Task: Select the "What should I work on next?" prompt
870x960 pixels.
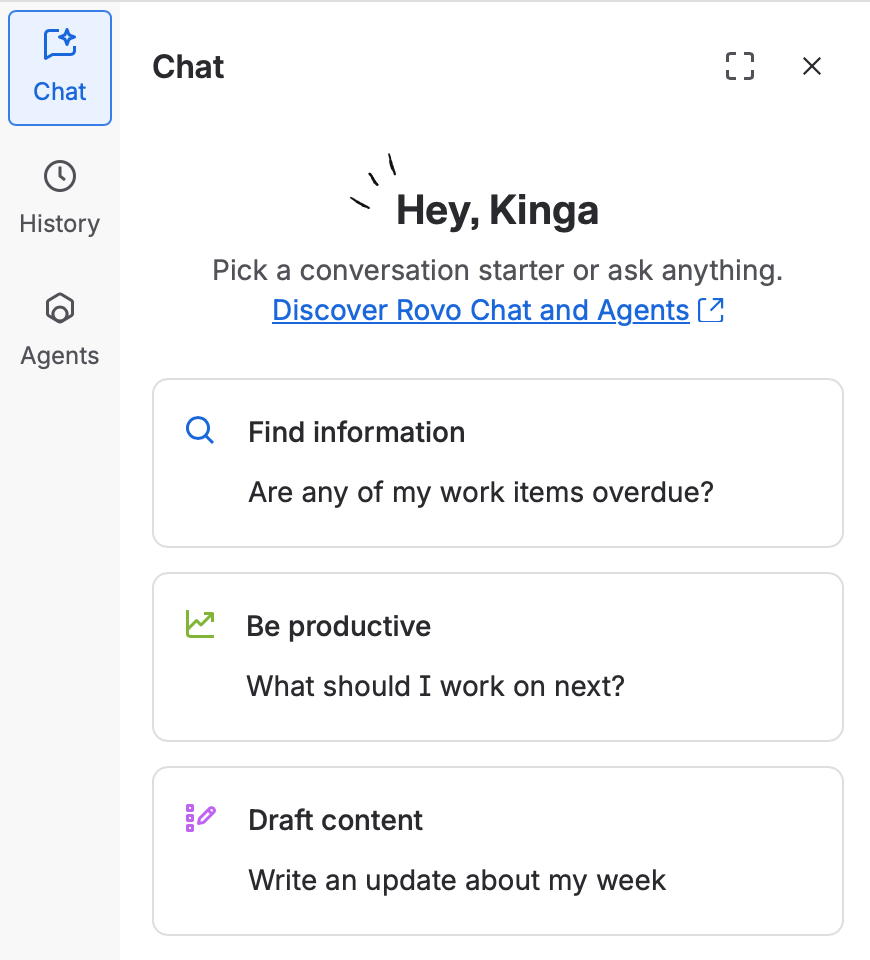Action: [435, 686]
